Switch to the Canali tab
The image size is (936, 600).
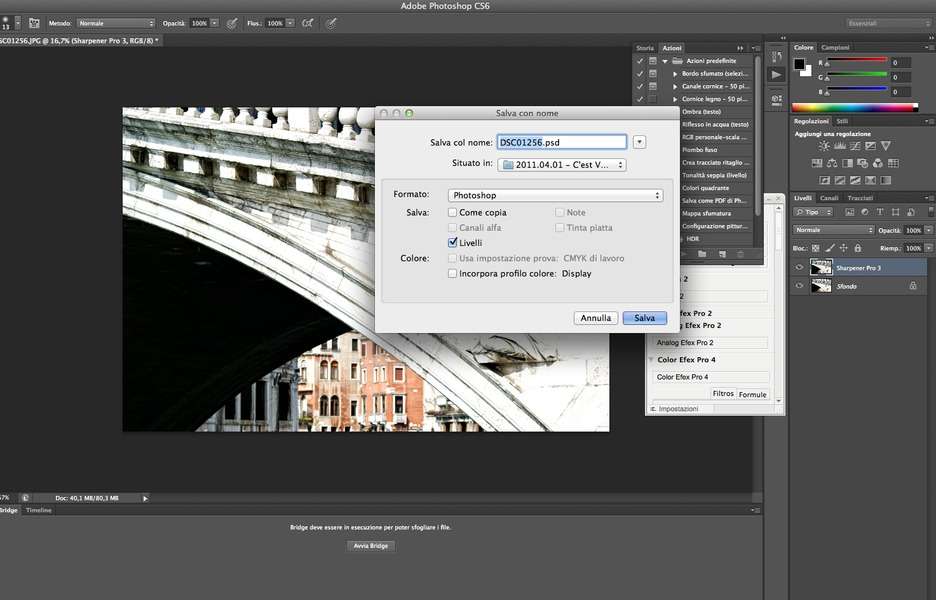point(828,198)
